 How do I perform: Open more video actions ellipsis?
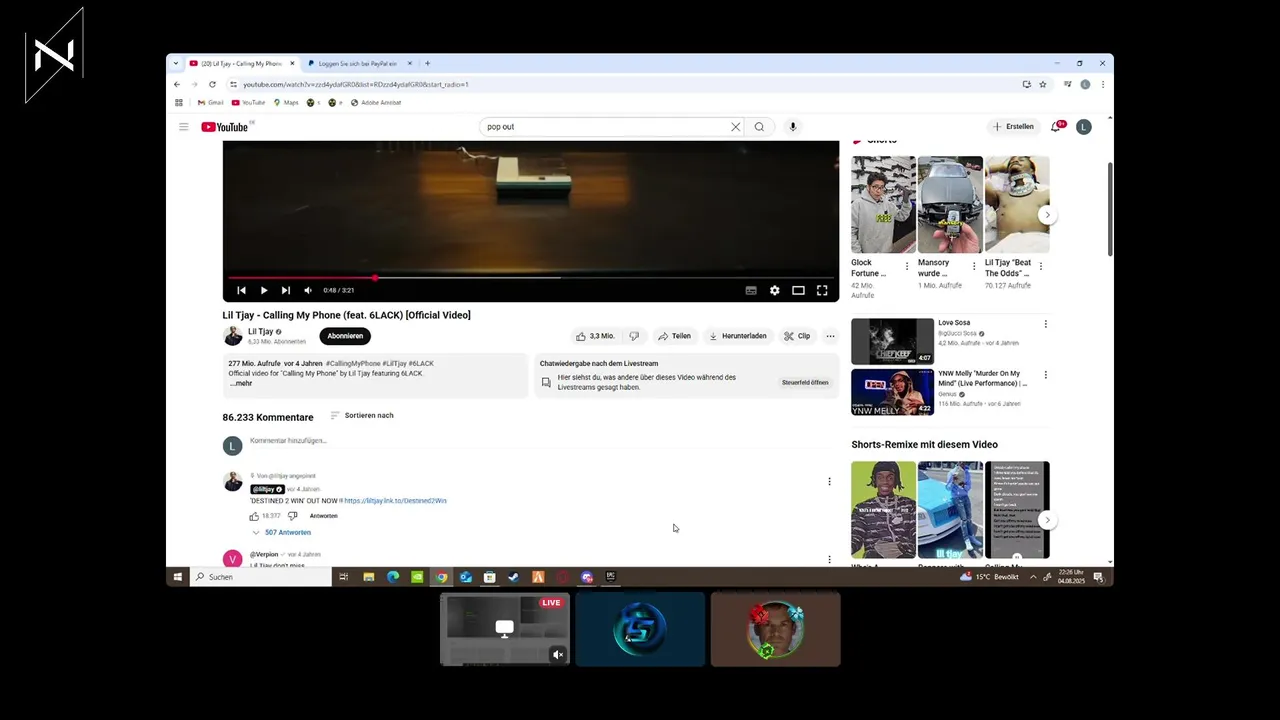coord(830,336)
